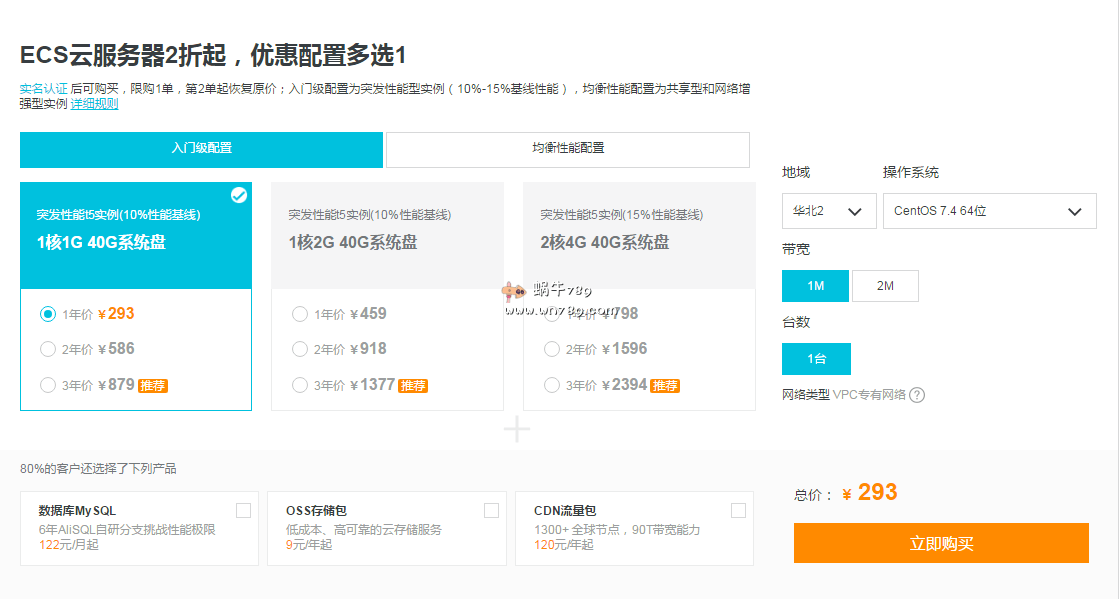Click the checkmark badge on the selected 1核1G card
This screenshot has width=1119, height=599.
[239, 195]
